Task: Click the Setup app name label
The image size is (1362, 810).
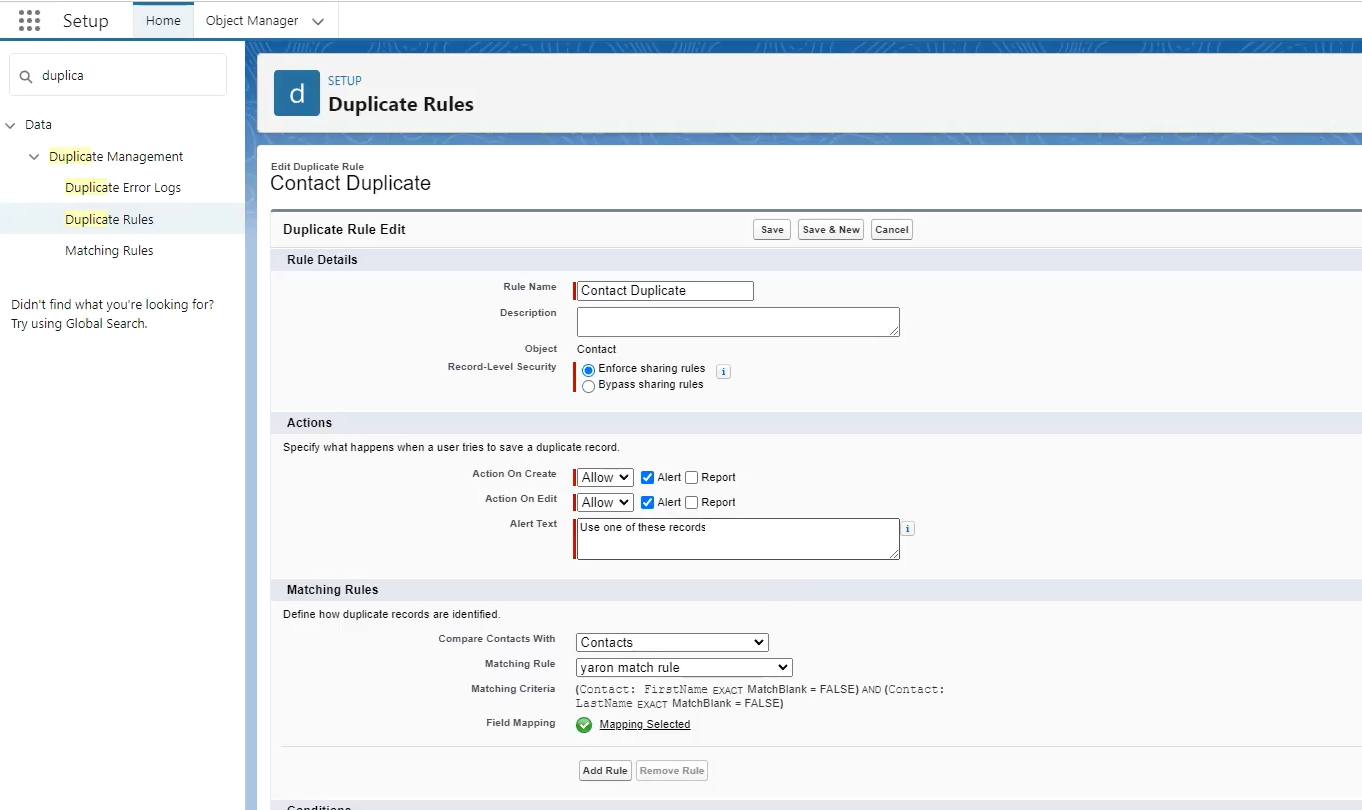Action: click(x=85, y=21)
